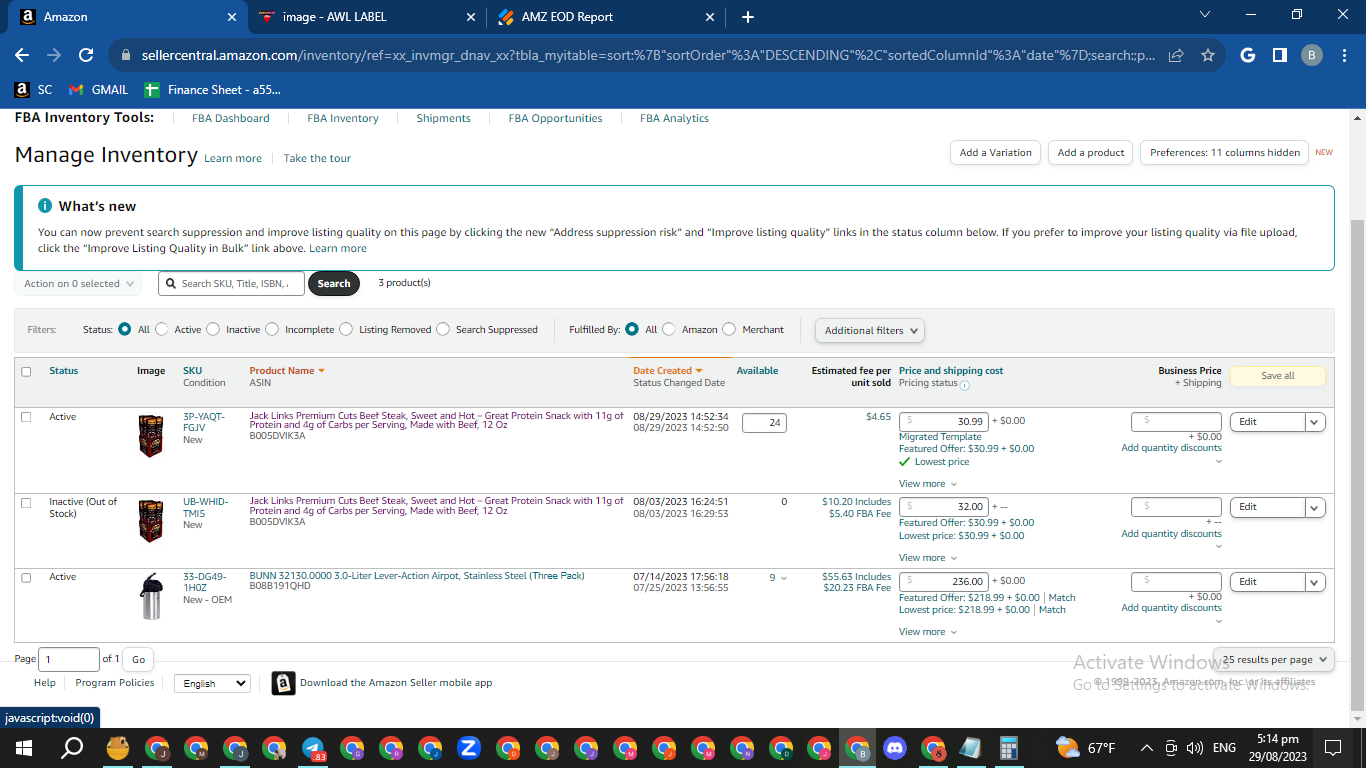Expand the Additional filters dropdown
This screenshot has width=1366, height=768.
pyautogui.click(x=870, y=330)
